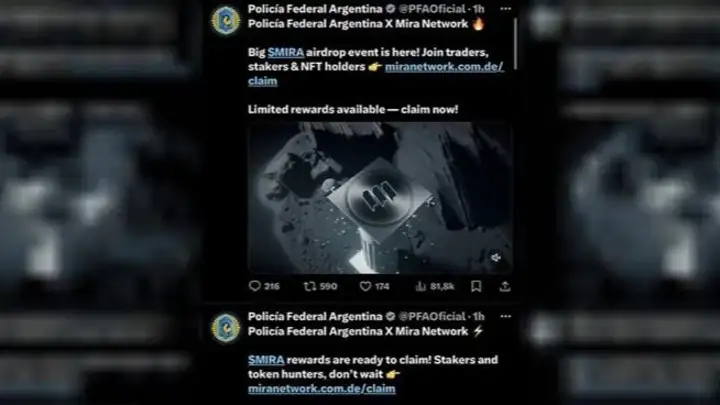Open miranetwork.com.de/claim link in second tweet

321,388
